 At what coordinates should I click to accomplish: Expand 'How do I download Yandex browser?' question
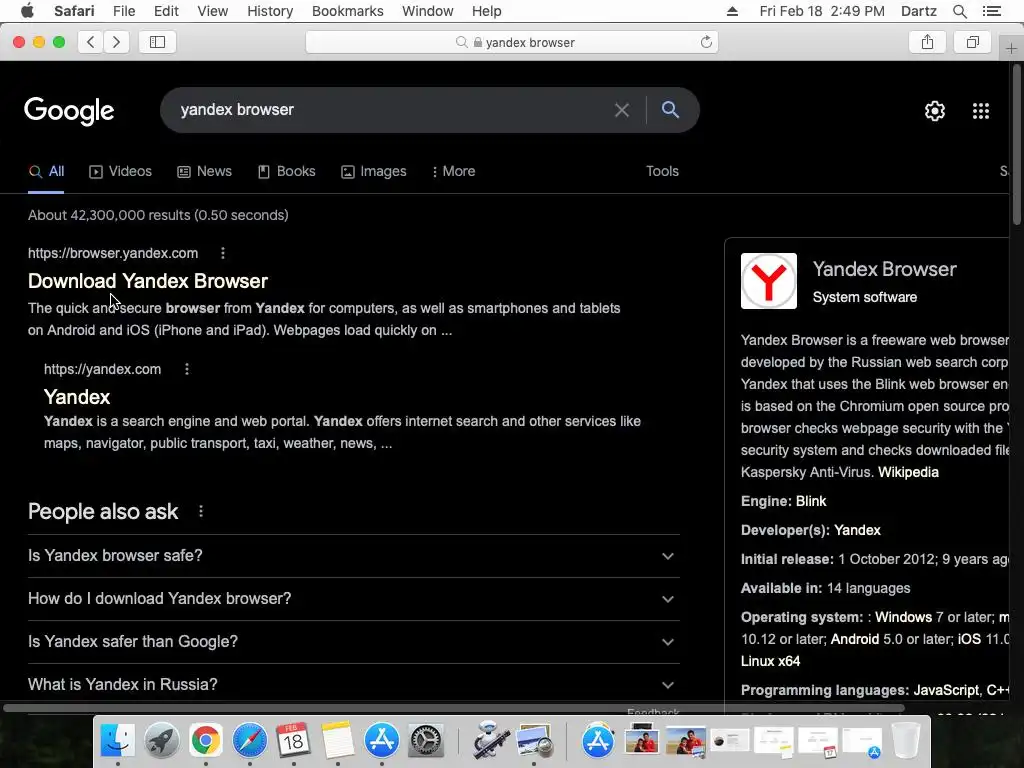tap(353, 599)
